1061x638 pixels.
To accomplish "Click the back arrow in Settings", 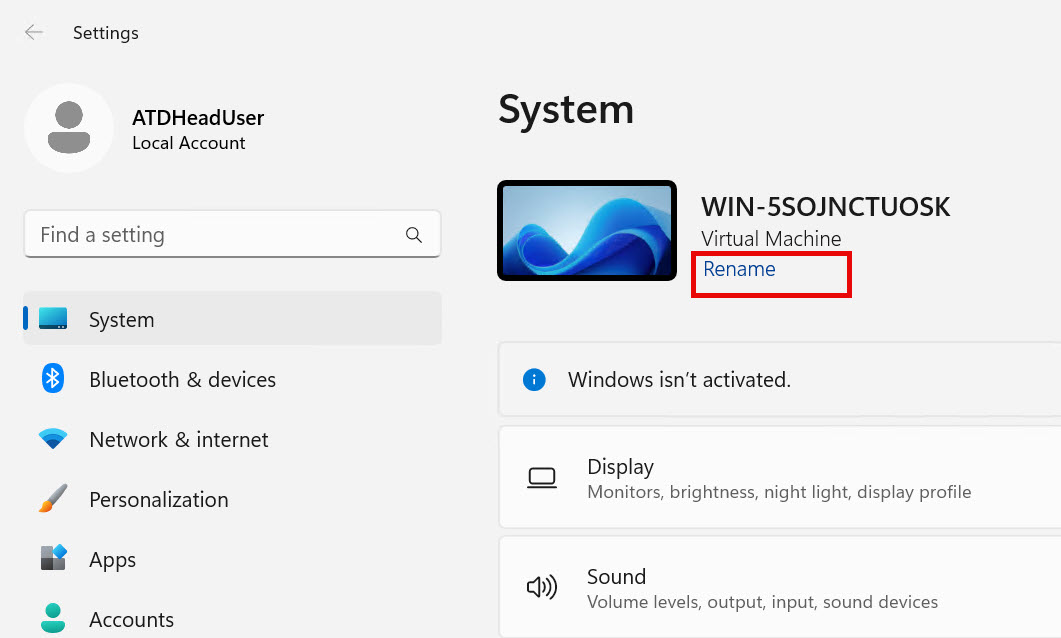I will [x=33, y=32].
